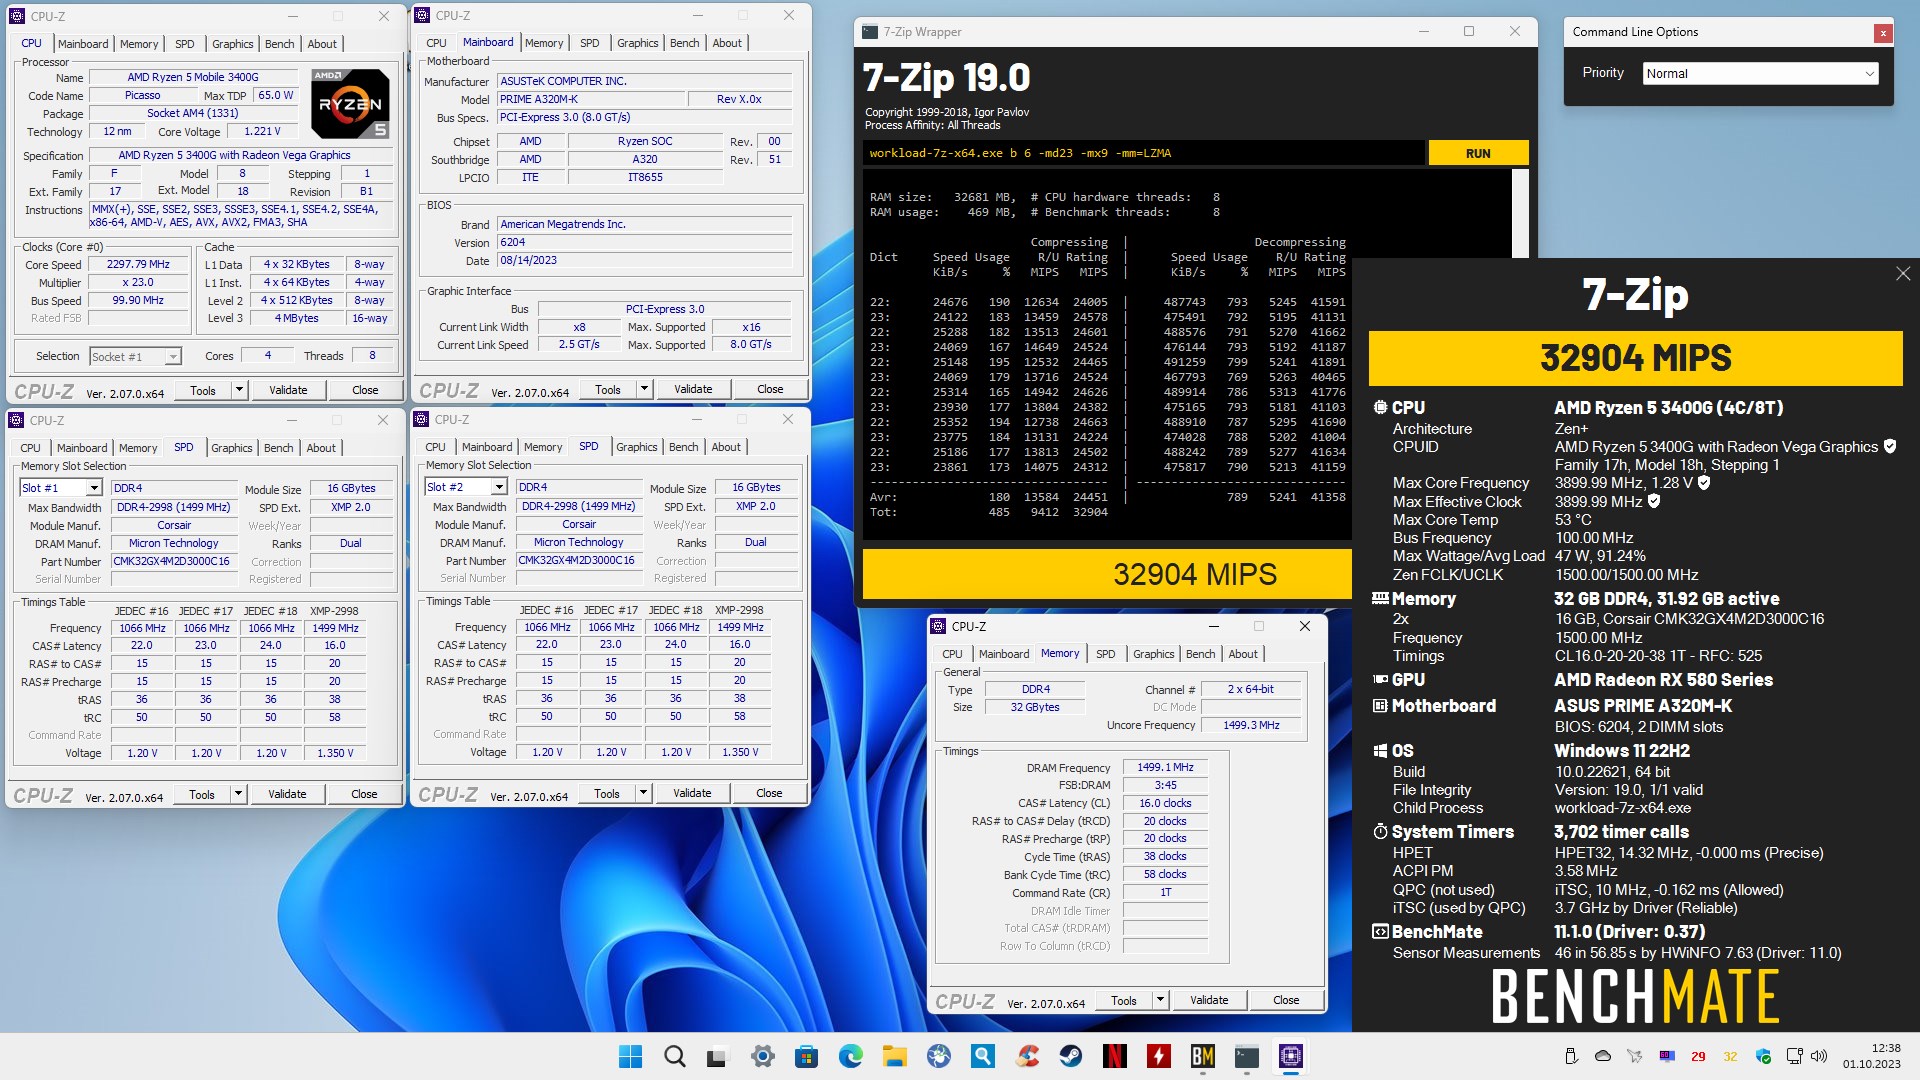This screenshot has width=1920, height=1080.
Task: Open Socket #1 selection dropdown
Action: 135,357
